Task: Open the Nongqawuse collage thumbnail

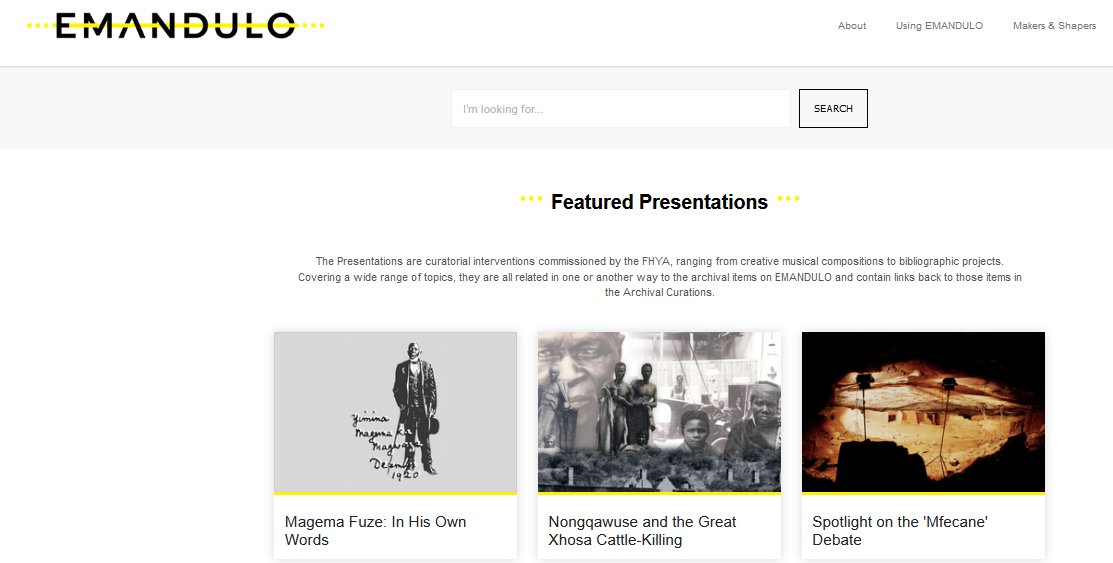Action: click(659, 411)
